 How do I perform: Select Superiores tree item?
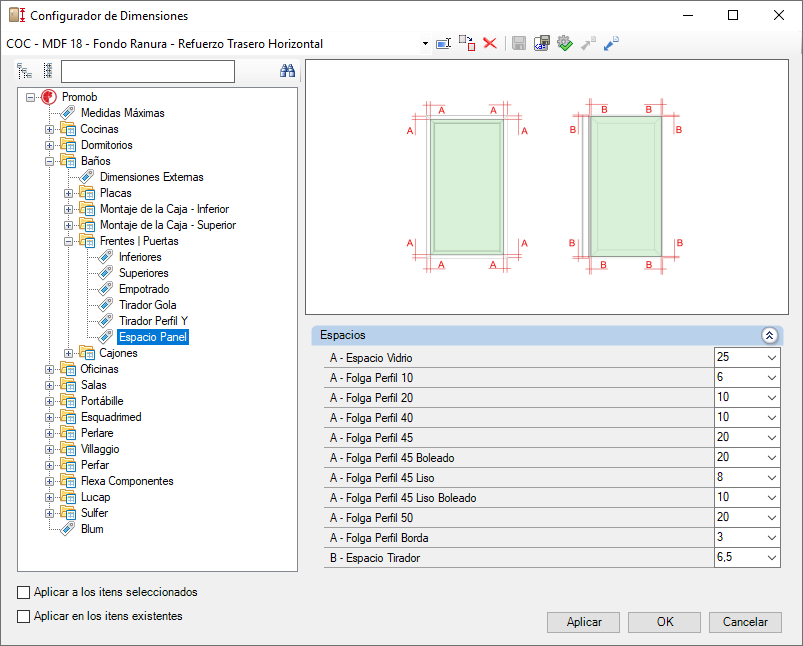click(x=143, y=273)
